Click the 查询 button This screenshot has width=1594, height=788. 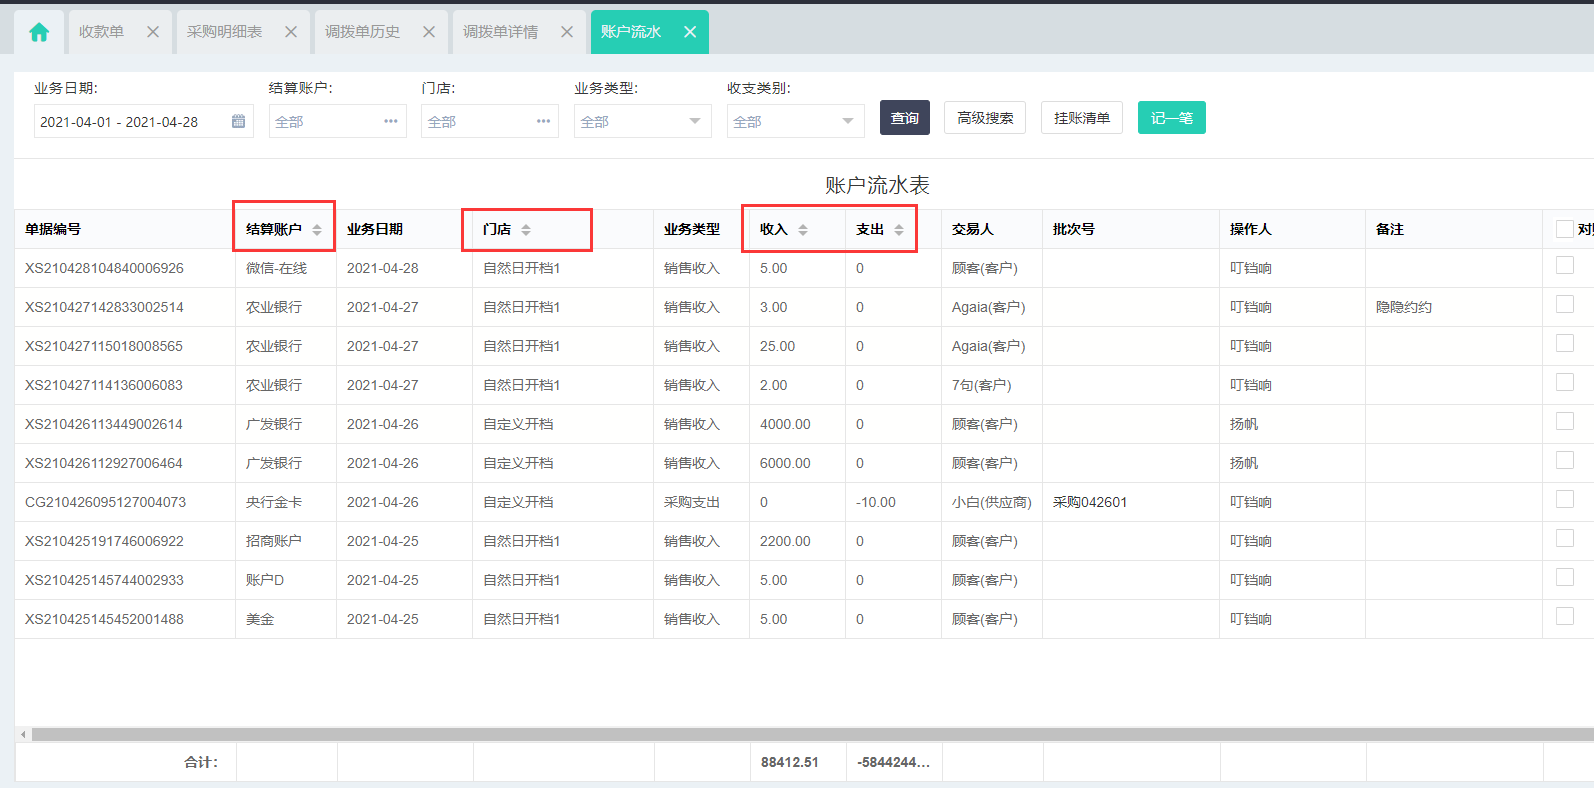coord(905,118)
